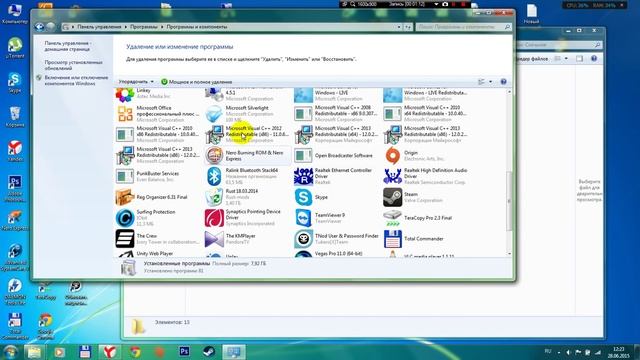Open Photoshop from taskbar

pos(184,351)
